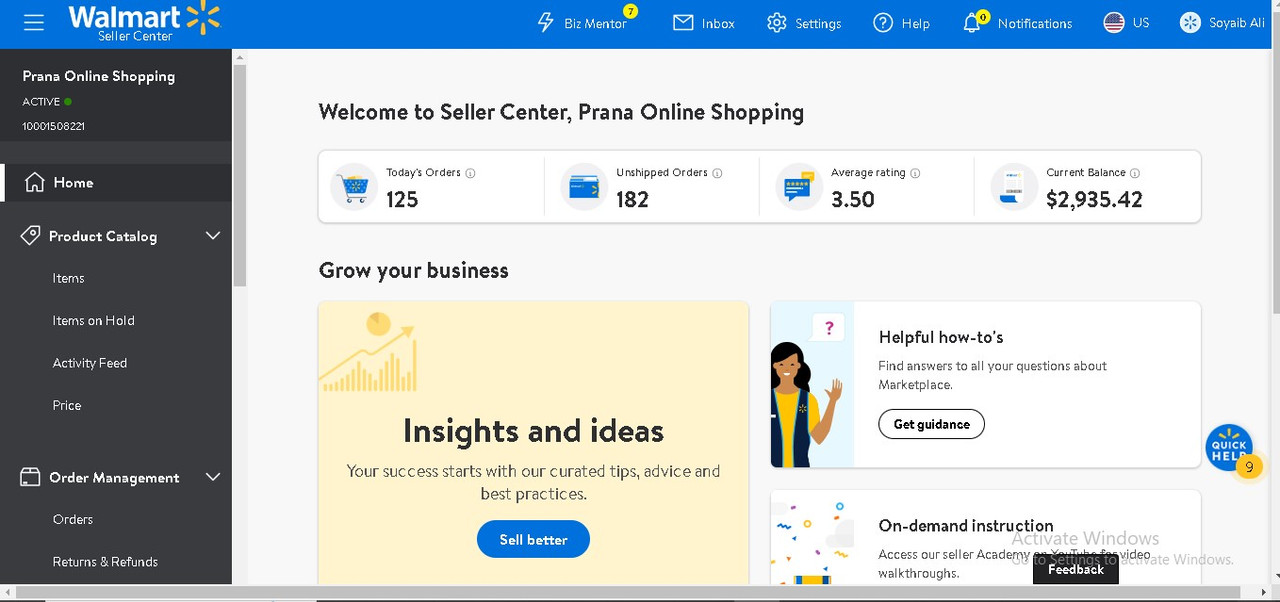Click the Inbox label in header

coord(718,24)
